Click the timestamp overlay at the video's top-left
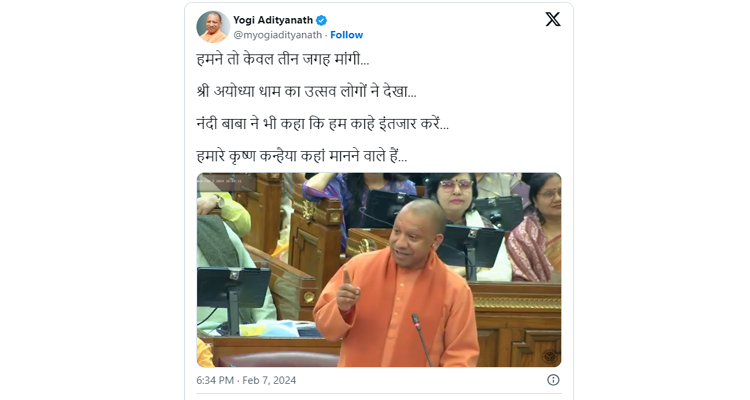Screen dimensions: 750x400 point(221,181)
